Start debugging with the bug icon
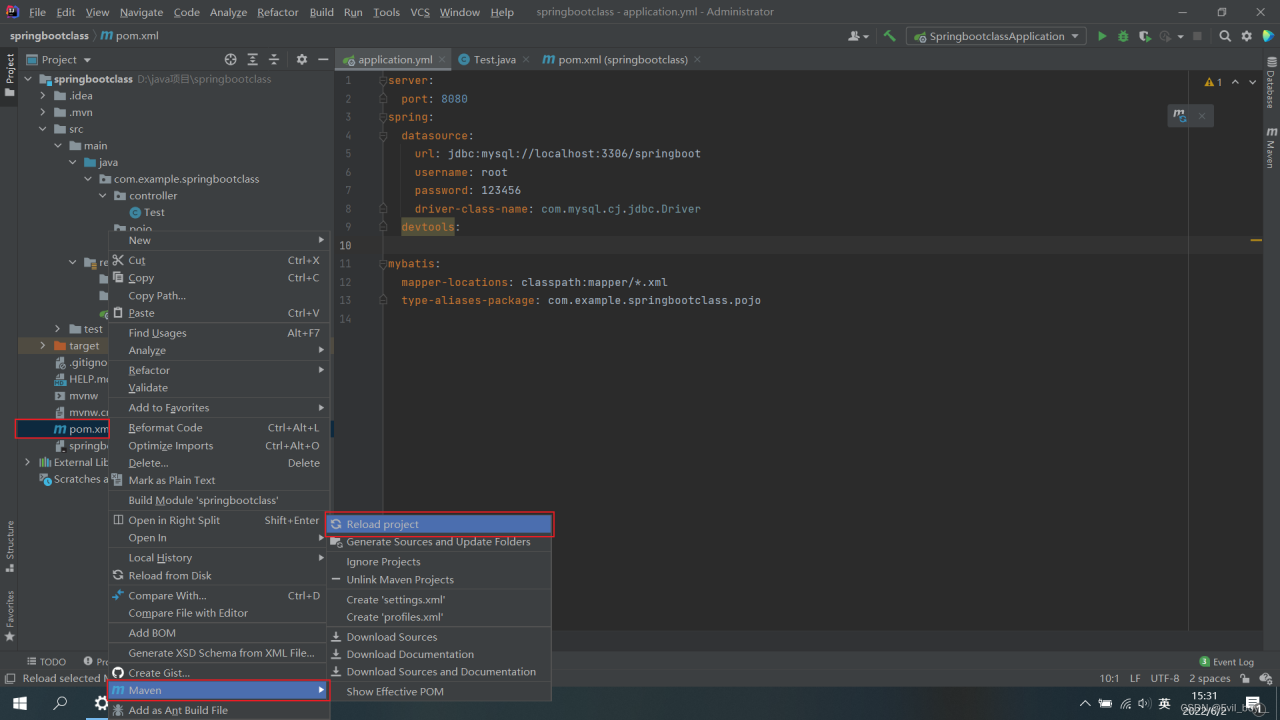 click(1123, 36)
